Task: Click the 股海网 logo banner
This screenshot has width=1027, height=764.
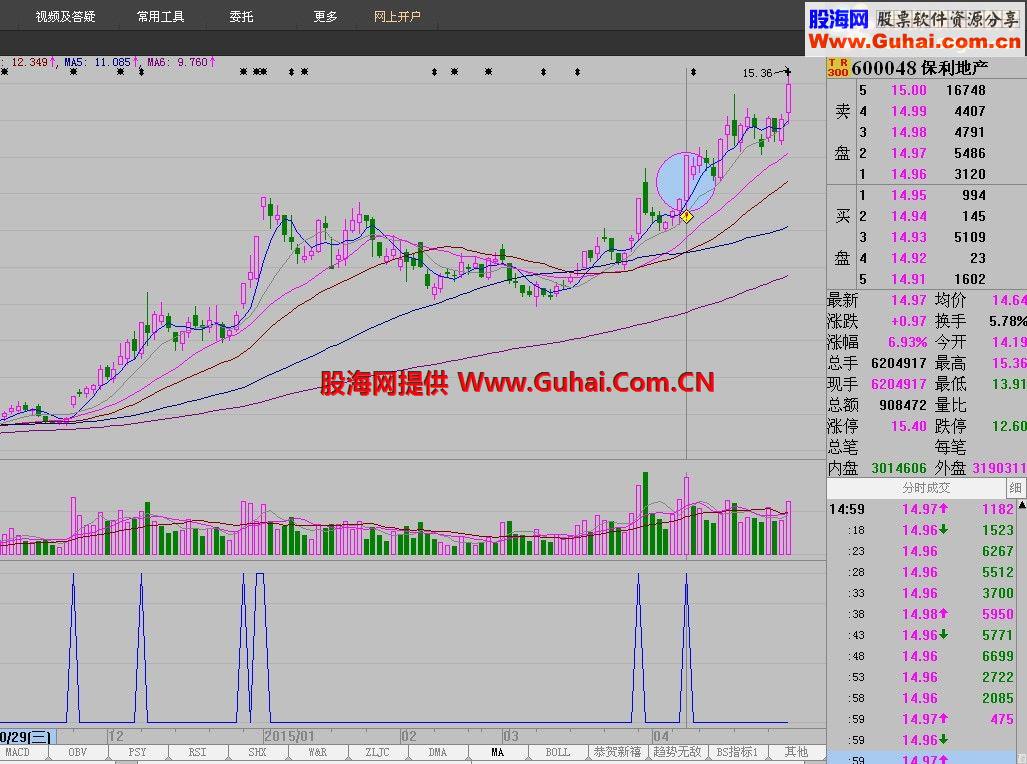Action: pyautogui.click(x=915, y=29)
